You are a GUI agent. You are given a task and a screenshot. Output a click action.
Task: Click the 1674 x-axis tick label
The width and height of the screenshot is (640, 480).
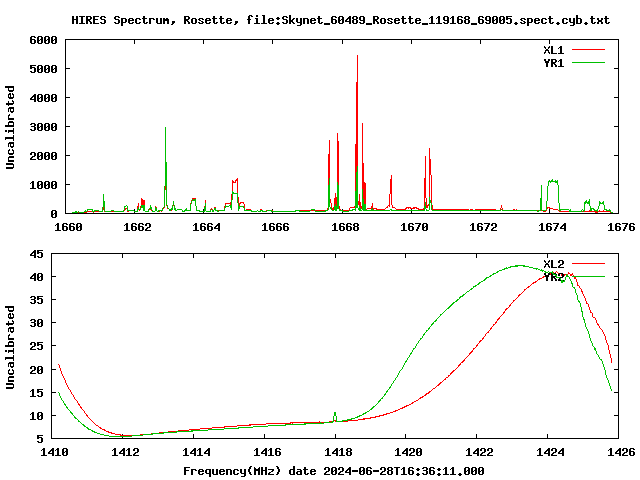pos(552,227)
